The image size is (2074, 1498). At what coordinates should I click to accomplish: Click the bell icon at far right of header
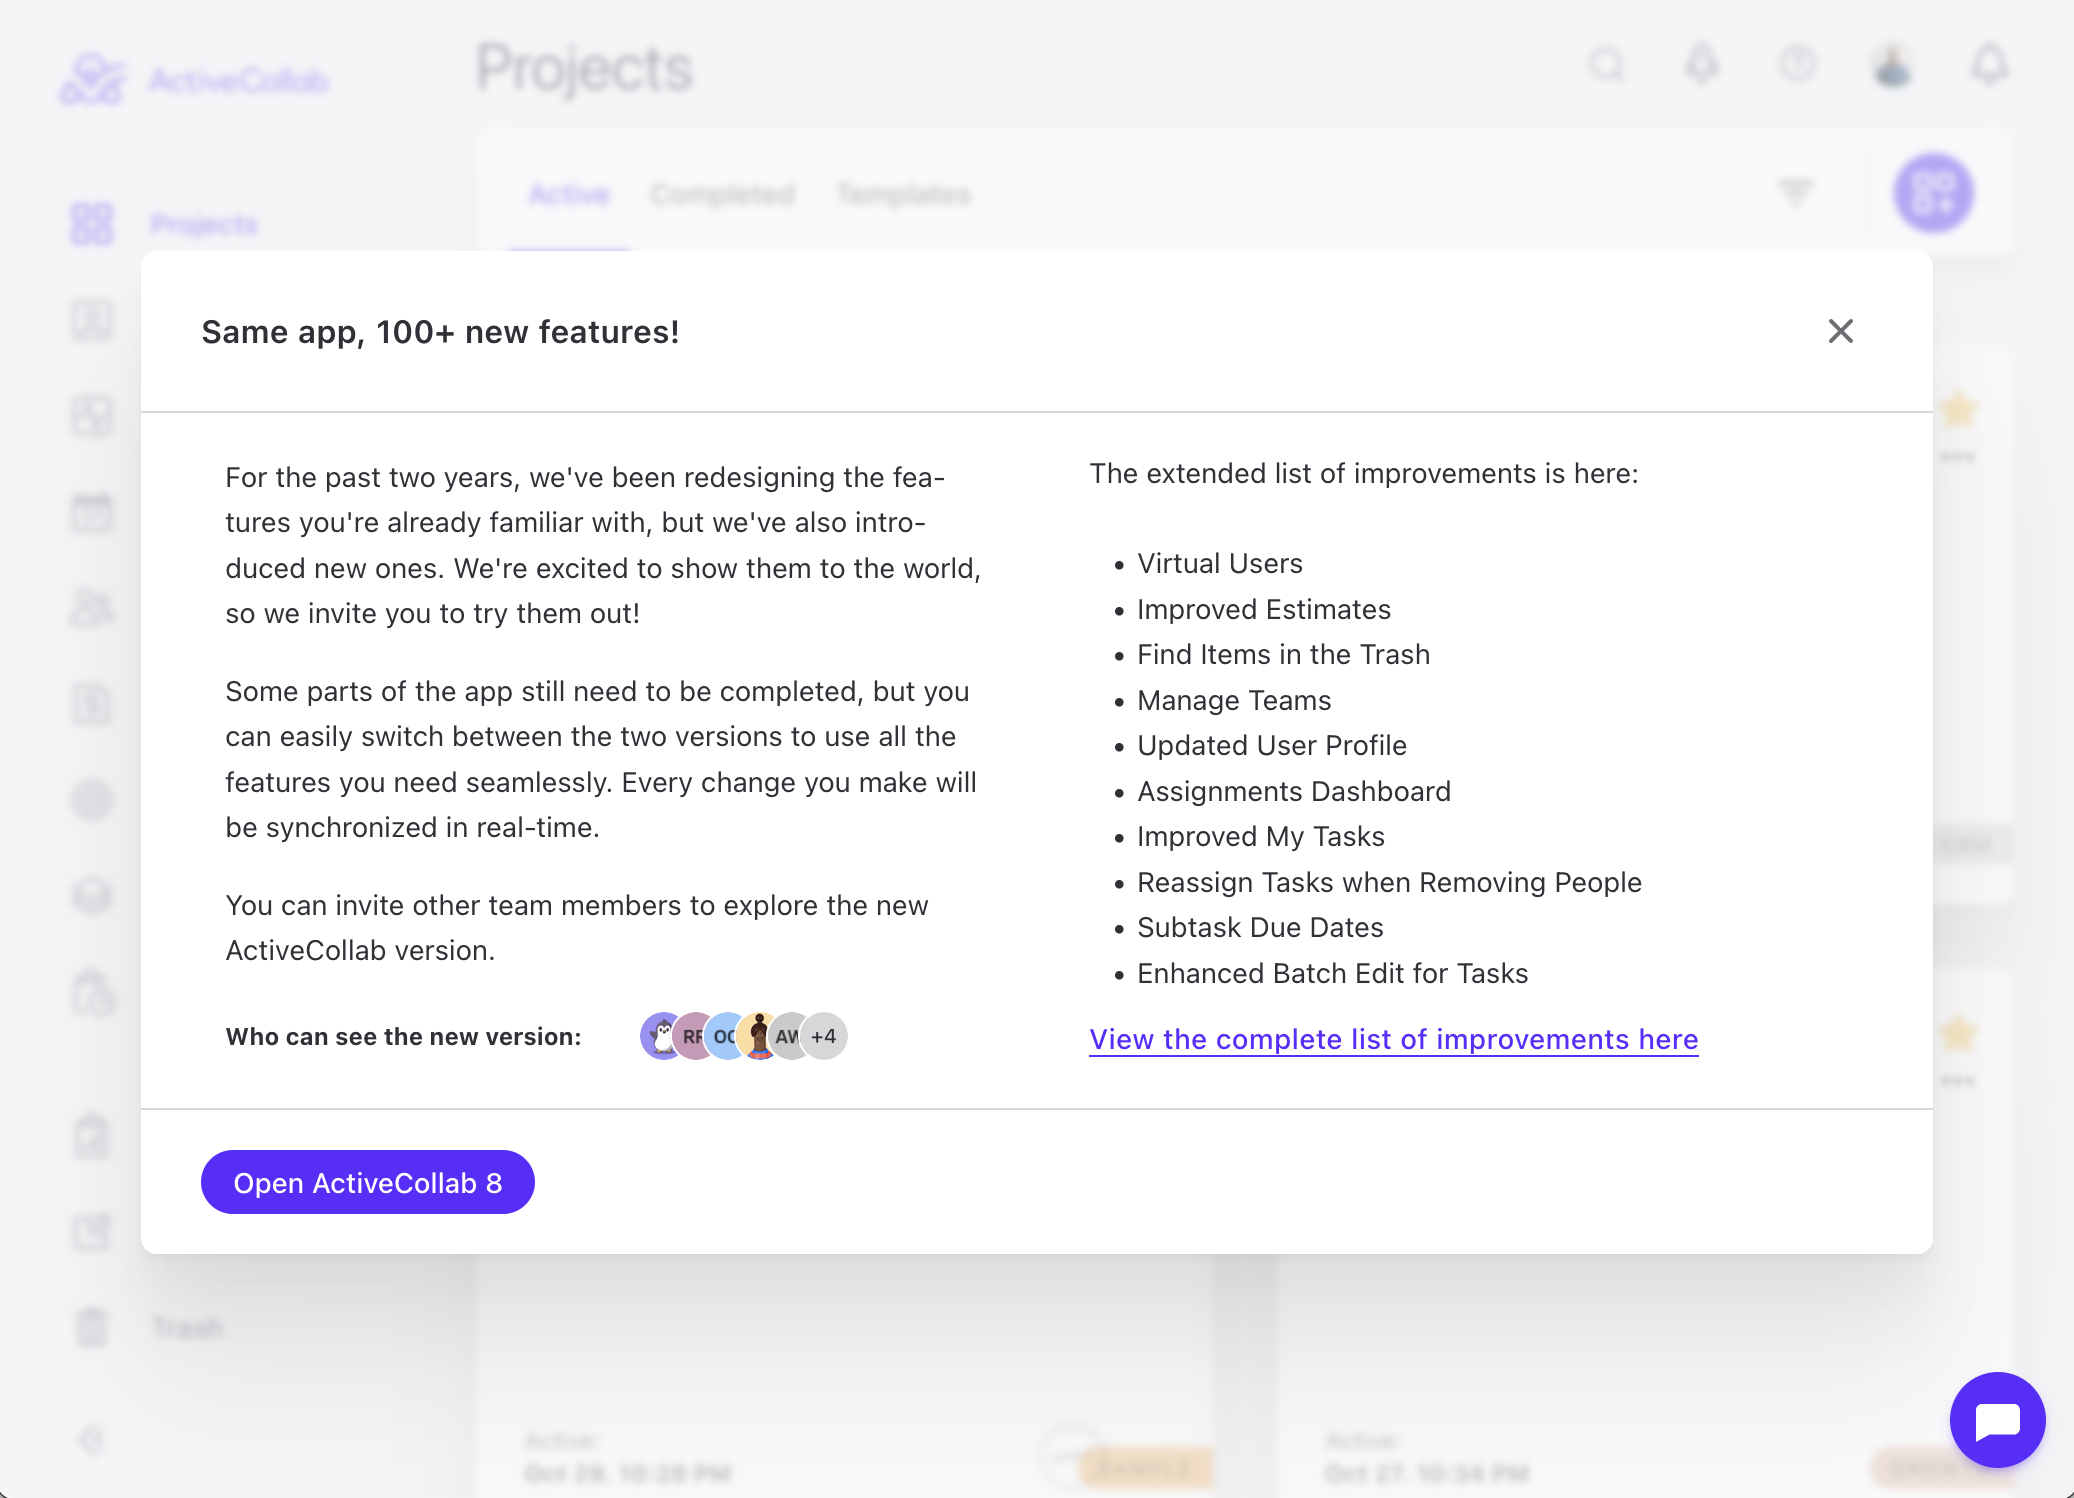click(1989, 65)
